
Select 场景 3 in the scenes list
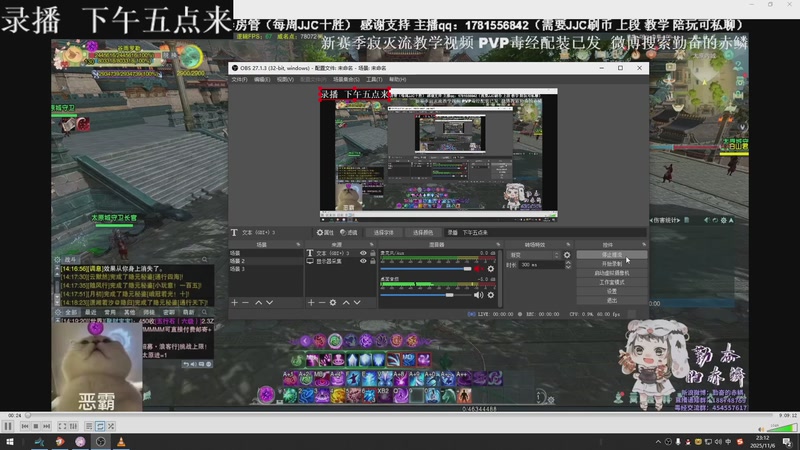coord(265,269)
